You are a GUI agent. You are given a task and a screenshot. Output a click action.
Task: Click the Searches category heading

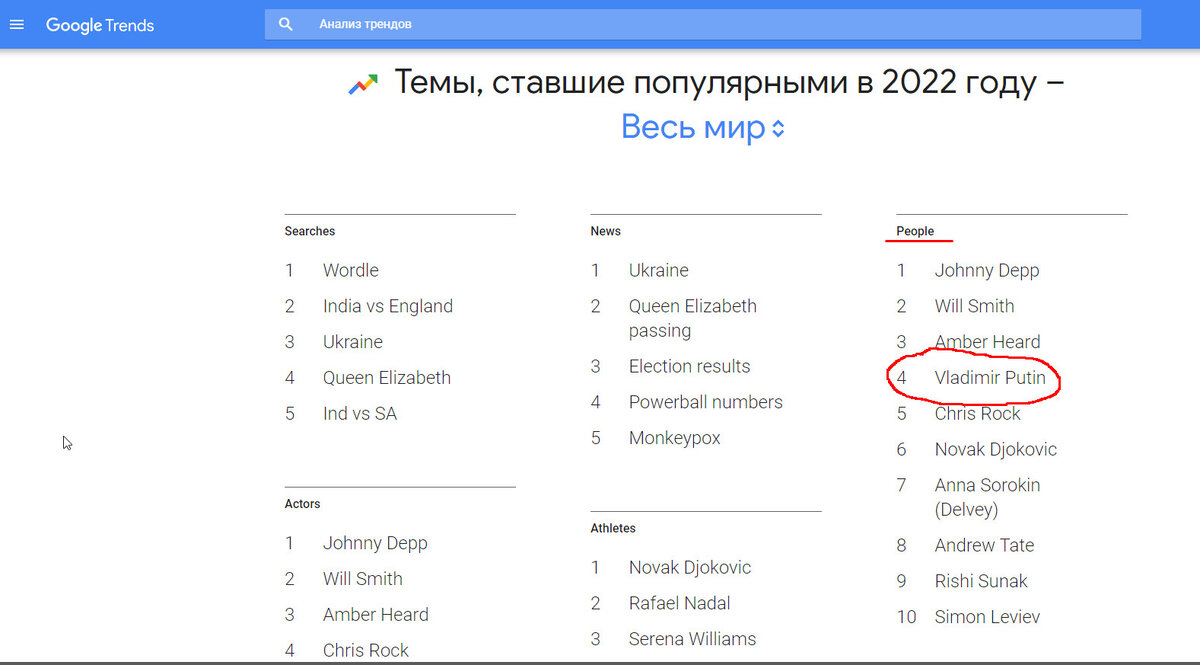click(x=310, y=231)
